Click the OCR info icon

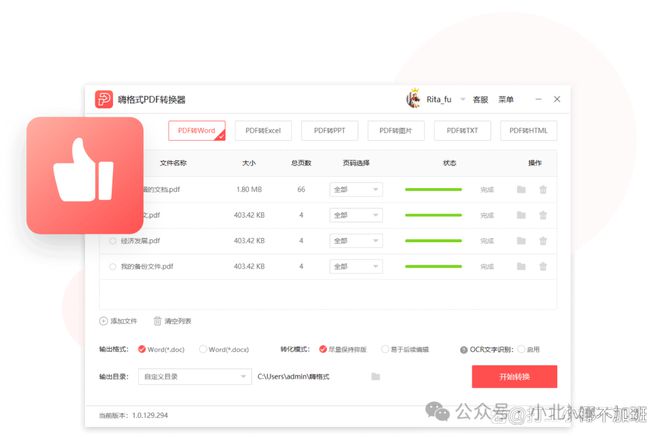tap(463, 350)
